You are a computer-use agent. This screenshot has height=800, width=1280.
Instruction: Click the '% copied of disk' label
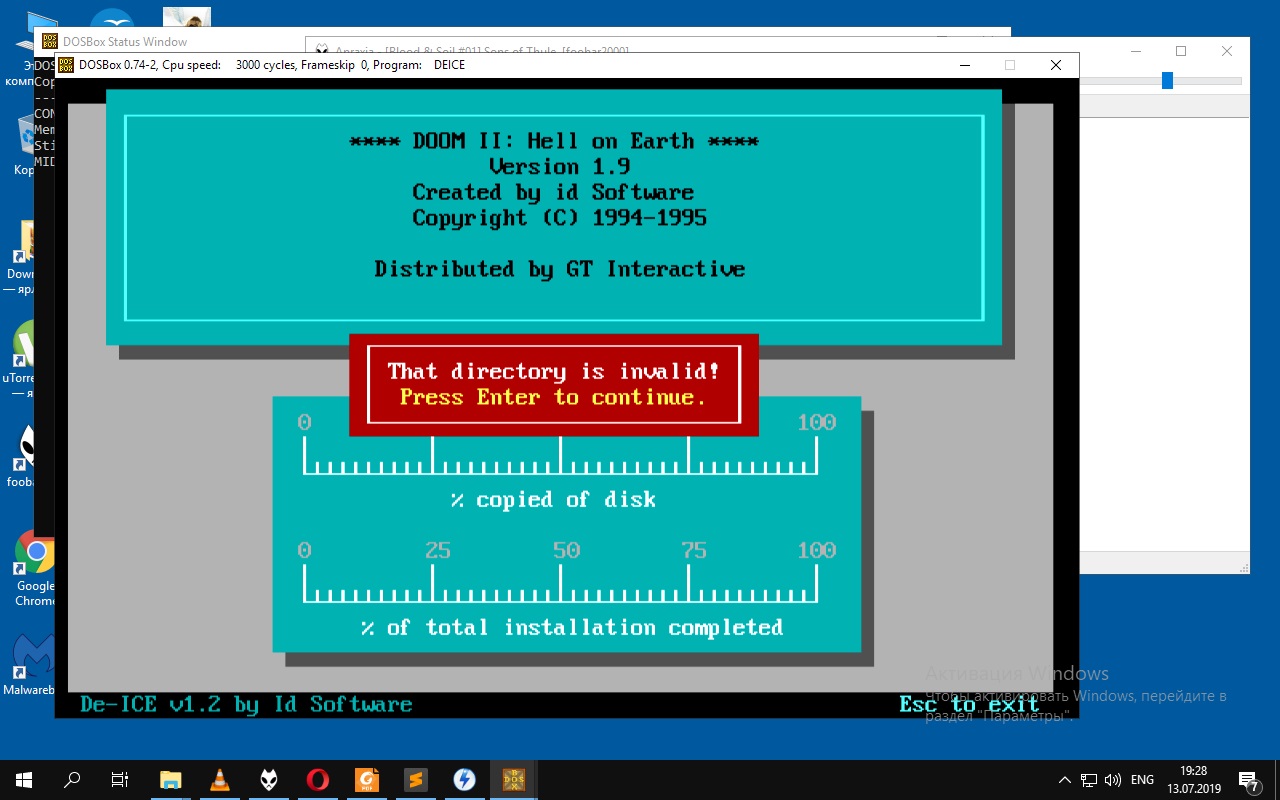point(553,499)
